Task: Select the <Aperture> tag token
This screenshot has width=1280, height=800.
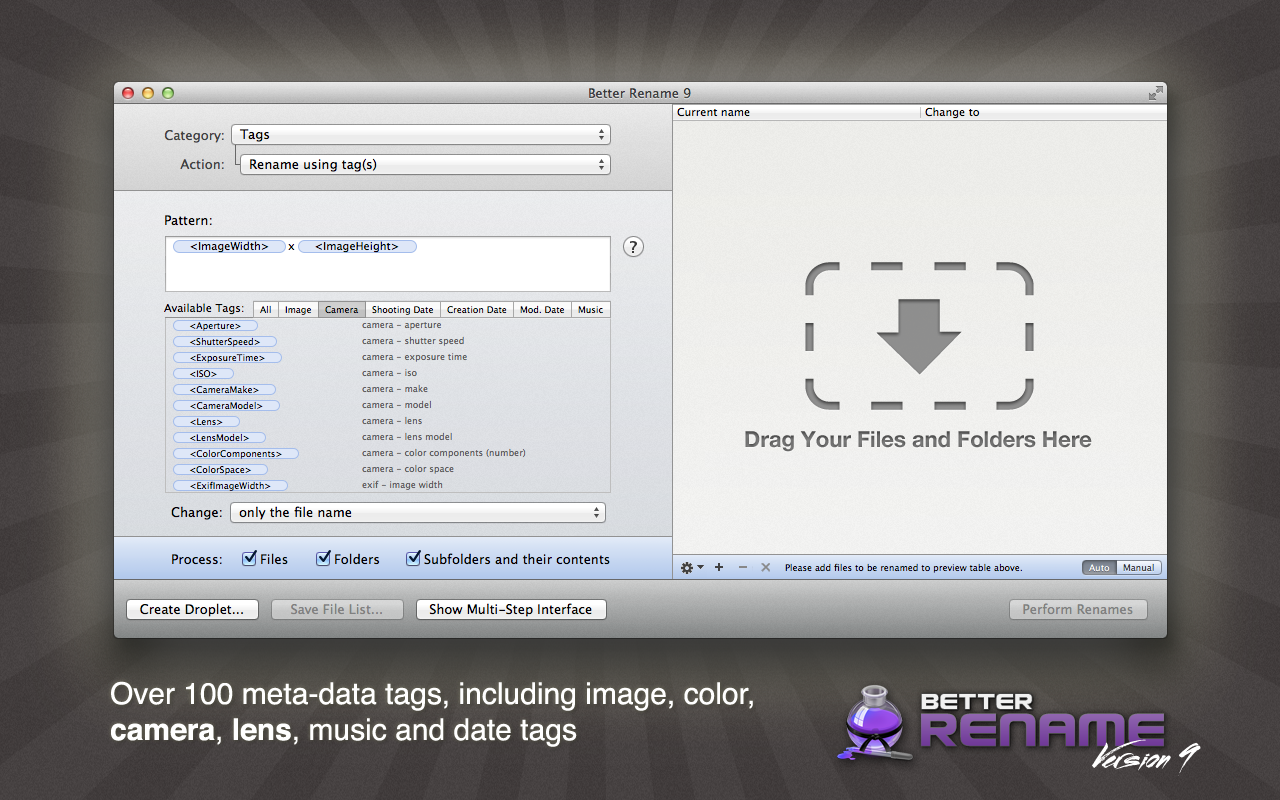Action: coord(215,326)
